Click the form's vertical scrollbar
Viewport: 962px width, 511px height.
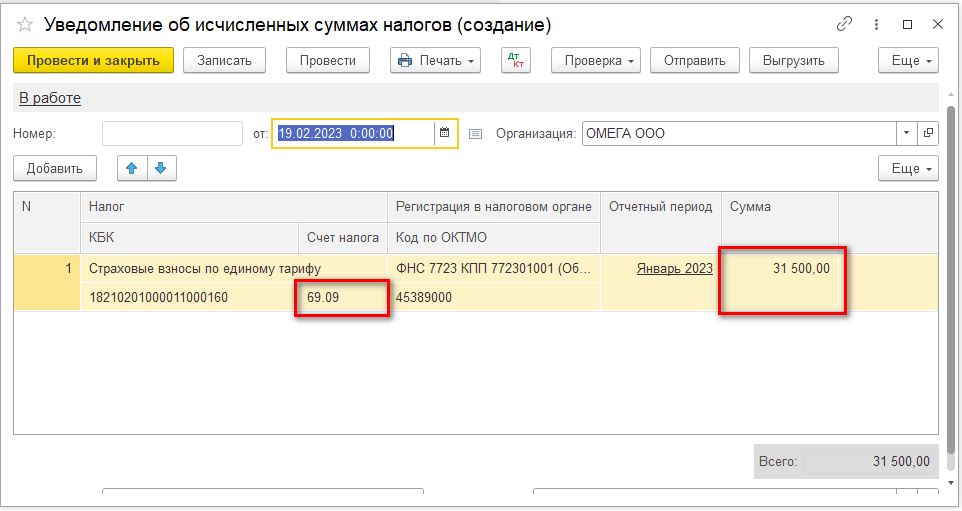(951, 279)
